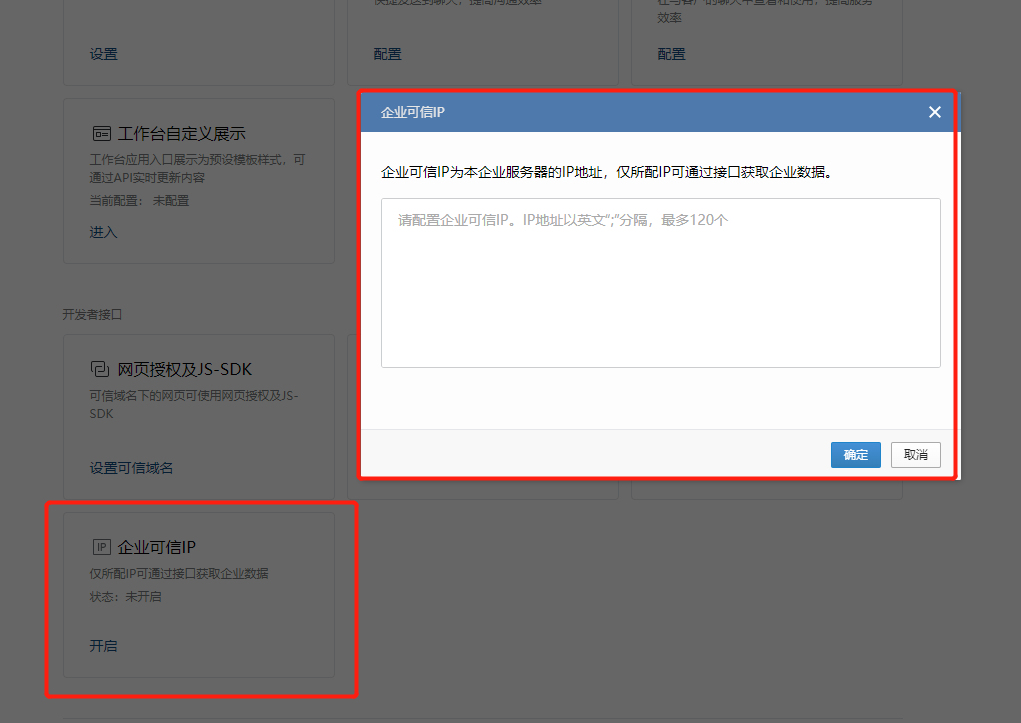Click the 开启 link on the 企业可信IP card
The image size is (1021, 723).
[x=103, y=645]
